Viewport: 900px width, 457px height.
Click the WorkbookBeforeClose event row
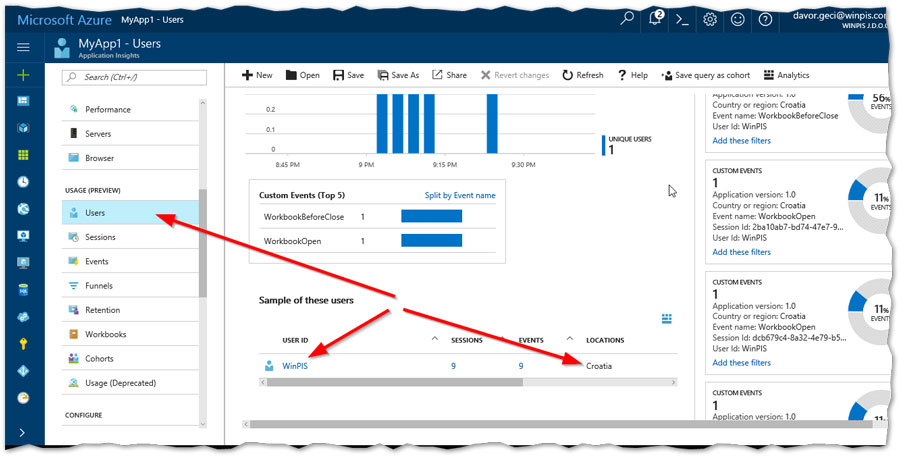click(377, 216)
